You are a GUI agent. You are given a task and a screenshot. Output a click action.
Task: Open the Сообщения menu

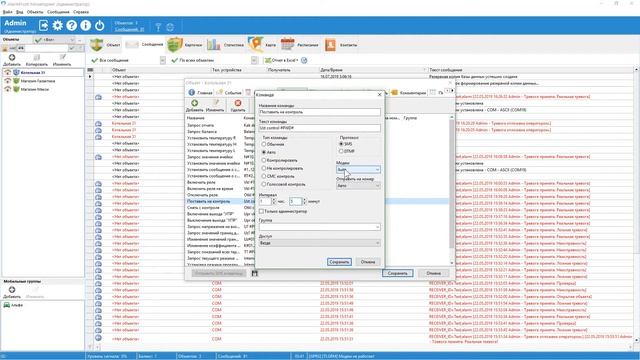[58, 12]
